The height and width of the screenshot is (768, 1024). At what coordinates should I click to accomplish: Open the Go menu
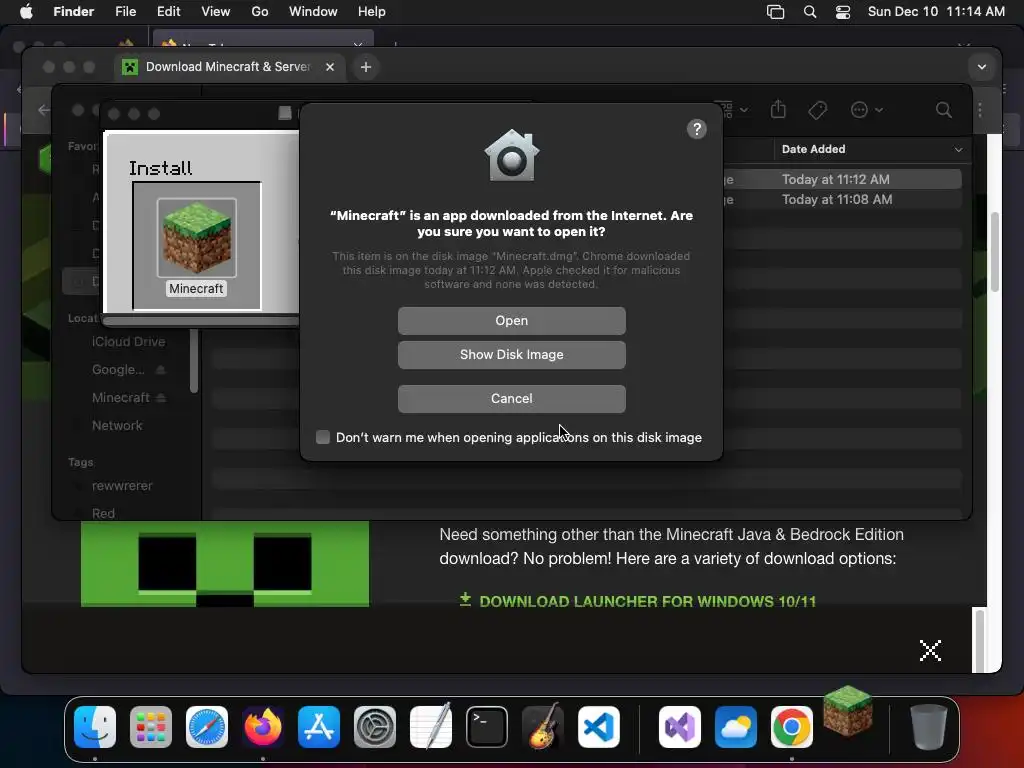pyautogui.click(x=260, y=12)
